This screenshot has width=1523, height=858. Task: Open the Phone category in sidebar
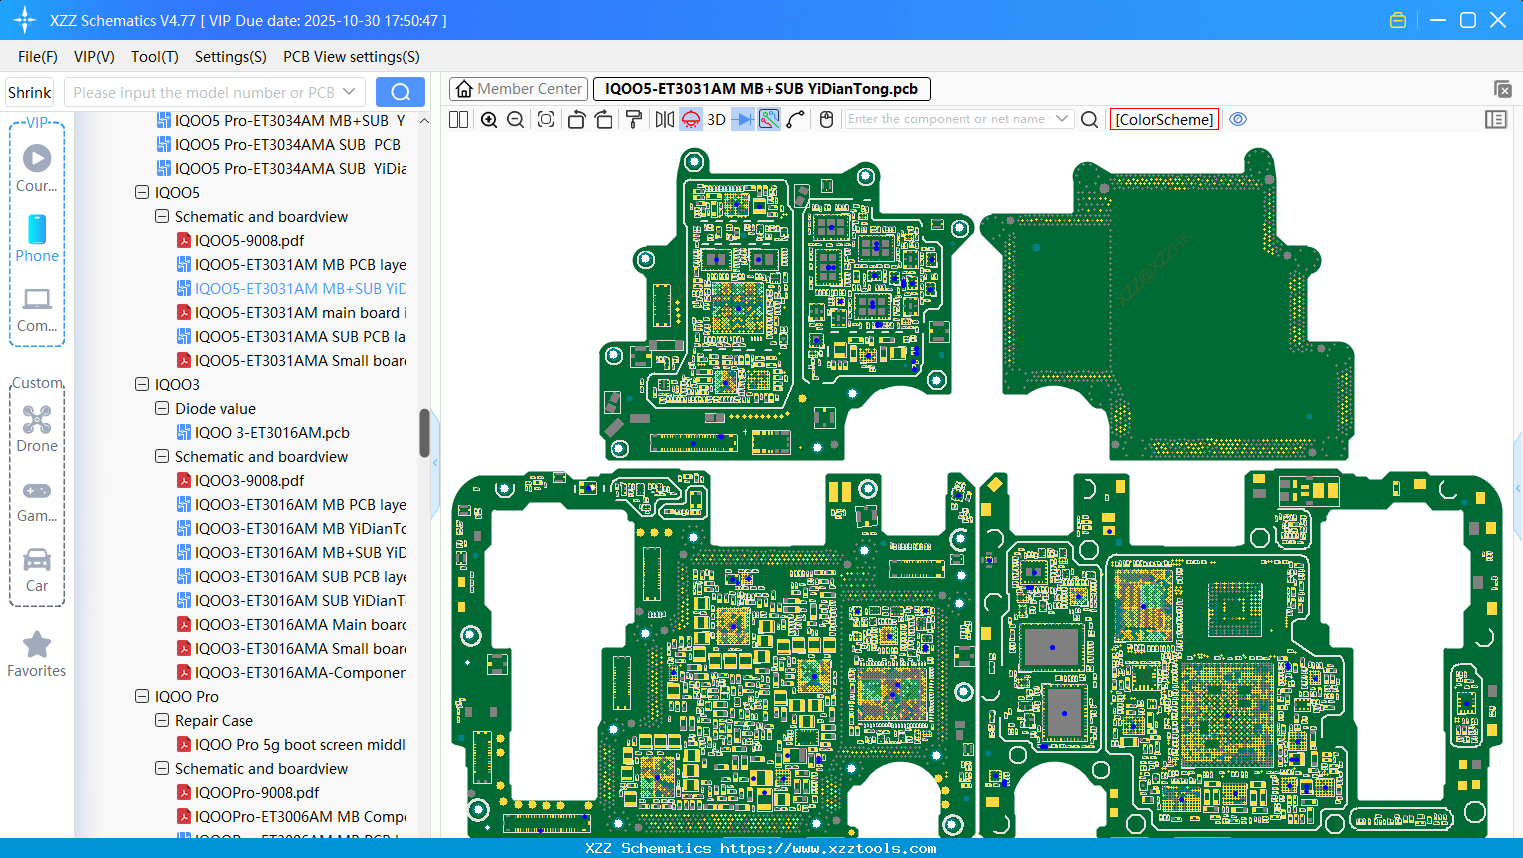(37, 239)
